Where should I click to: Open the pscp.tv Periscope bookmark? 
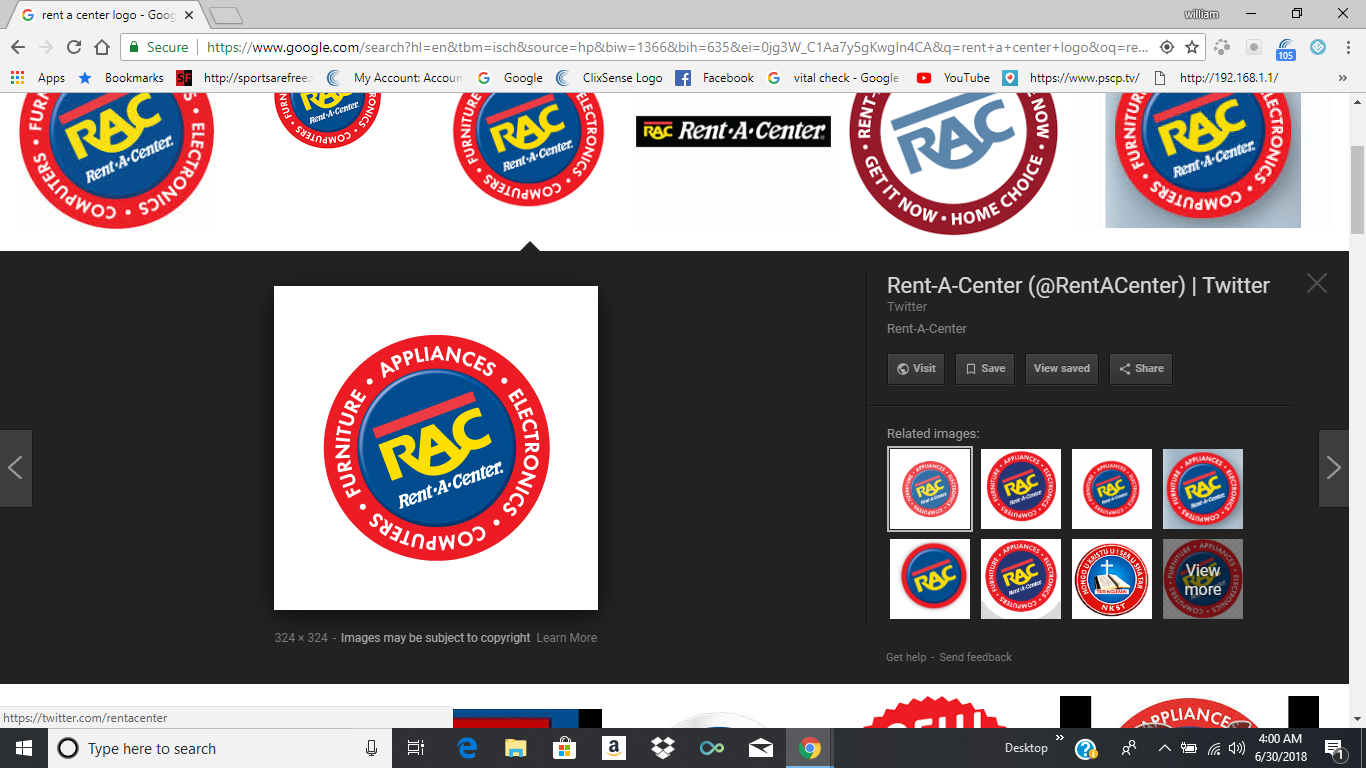tap(1070, 77)
